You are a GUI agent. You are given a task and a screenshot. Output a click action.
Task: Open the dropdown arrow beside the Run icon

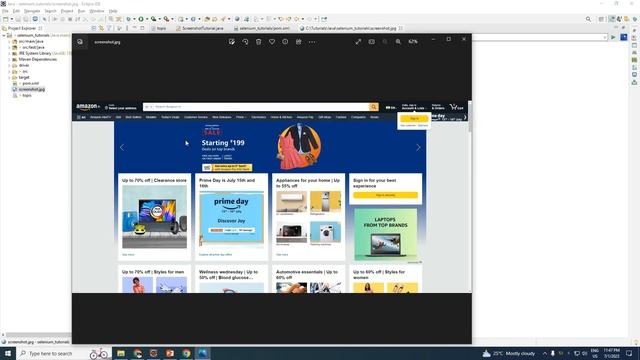[x=146, y=19]
